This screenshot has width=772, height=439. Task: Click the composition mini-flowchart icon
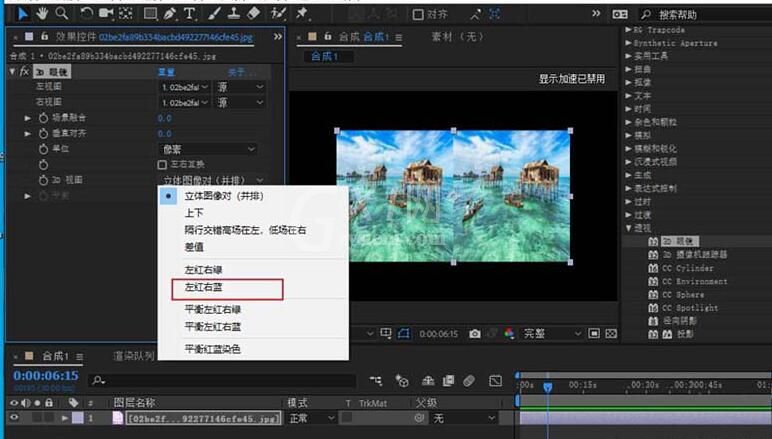point(376,380)
